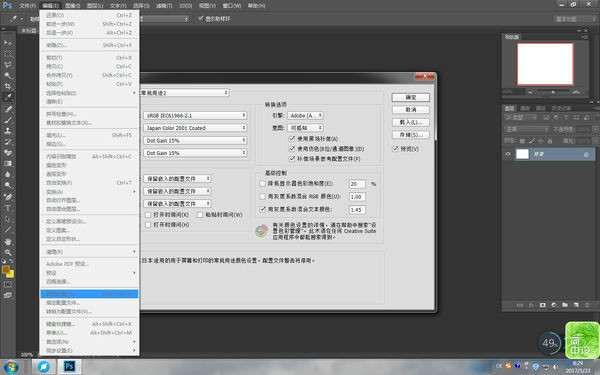This screenshot has width=600, height=375.
Task: Click the yellow background color swatch
Action: click(11, 274)
